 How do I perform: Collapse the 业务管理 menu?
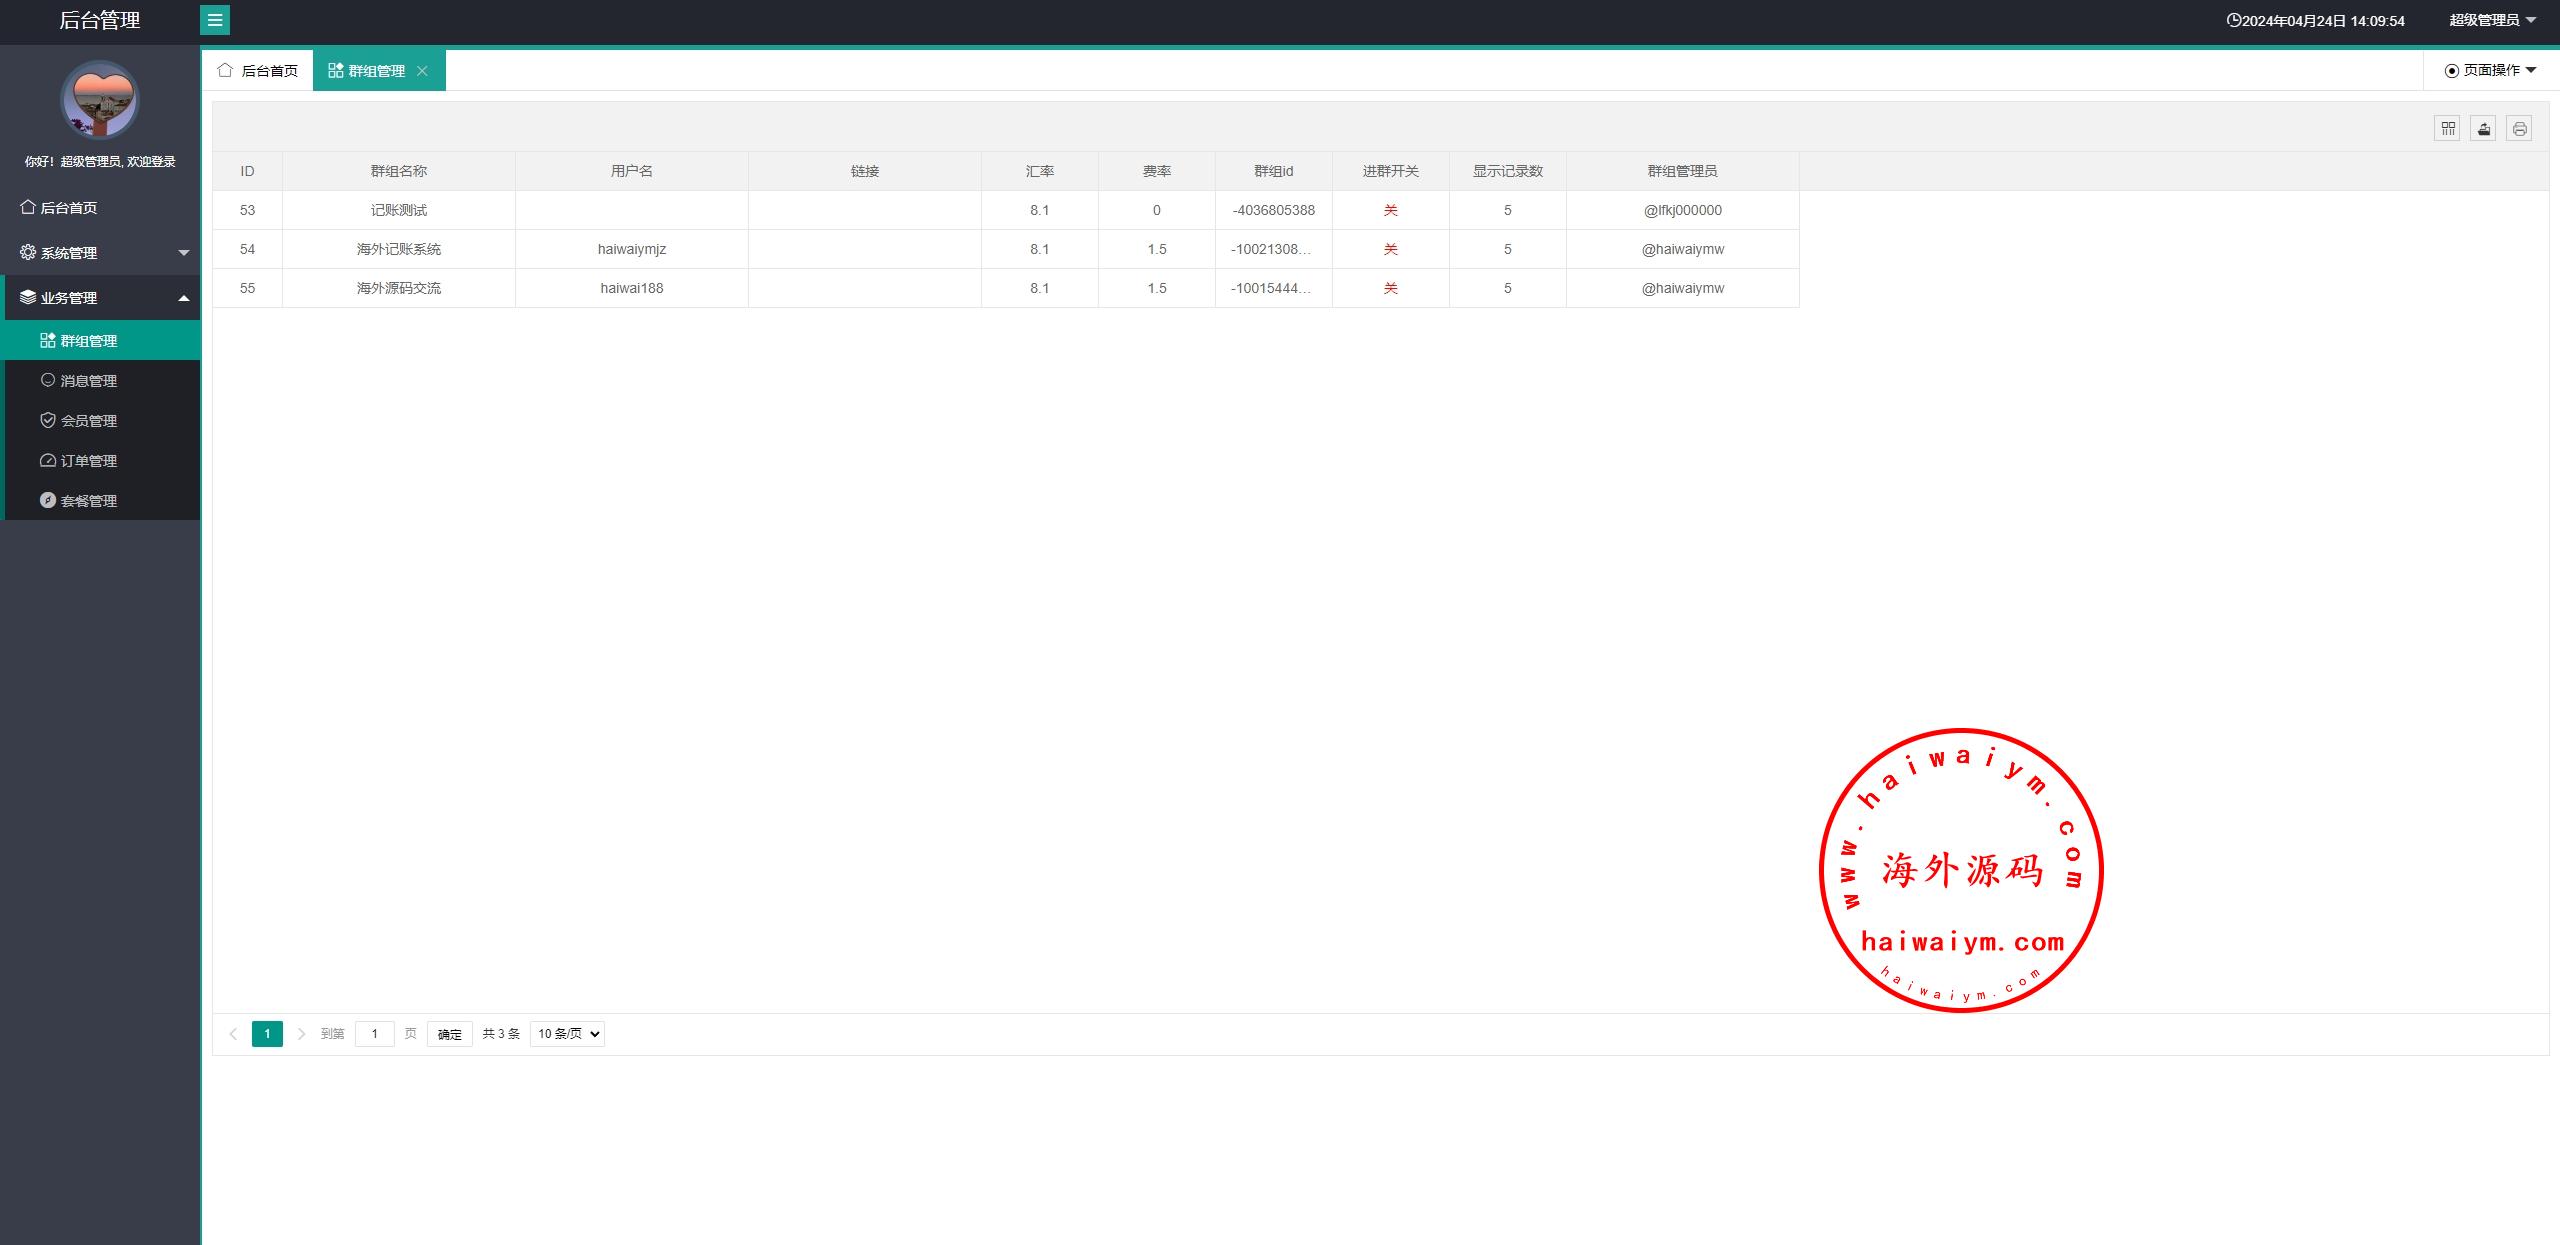(100, 298)
